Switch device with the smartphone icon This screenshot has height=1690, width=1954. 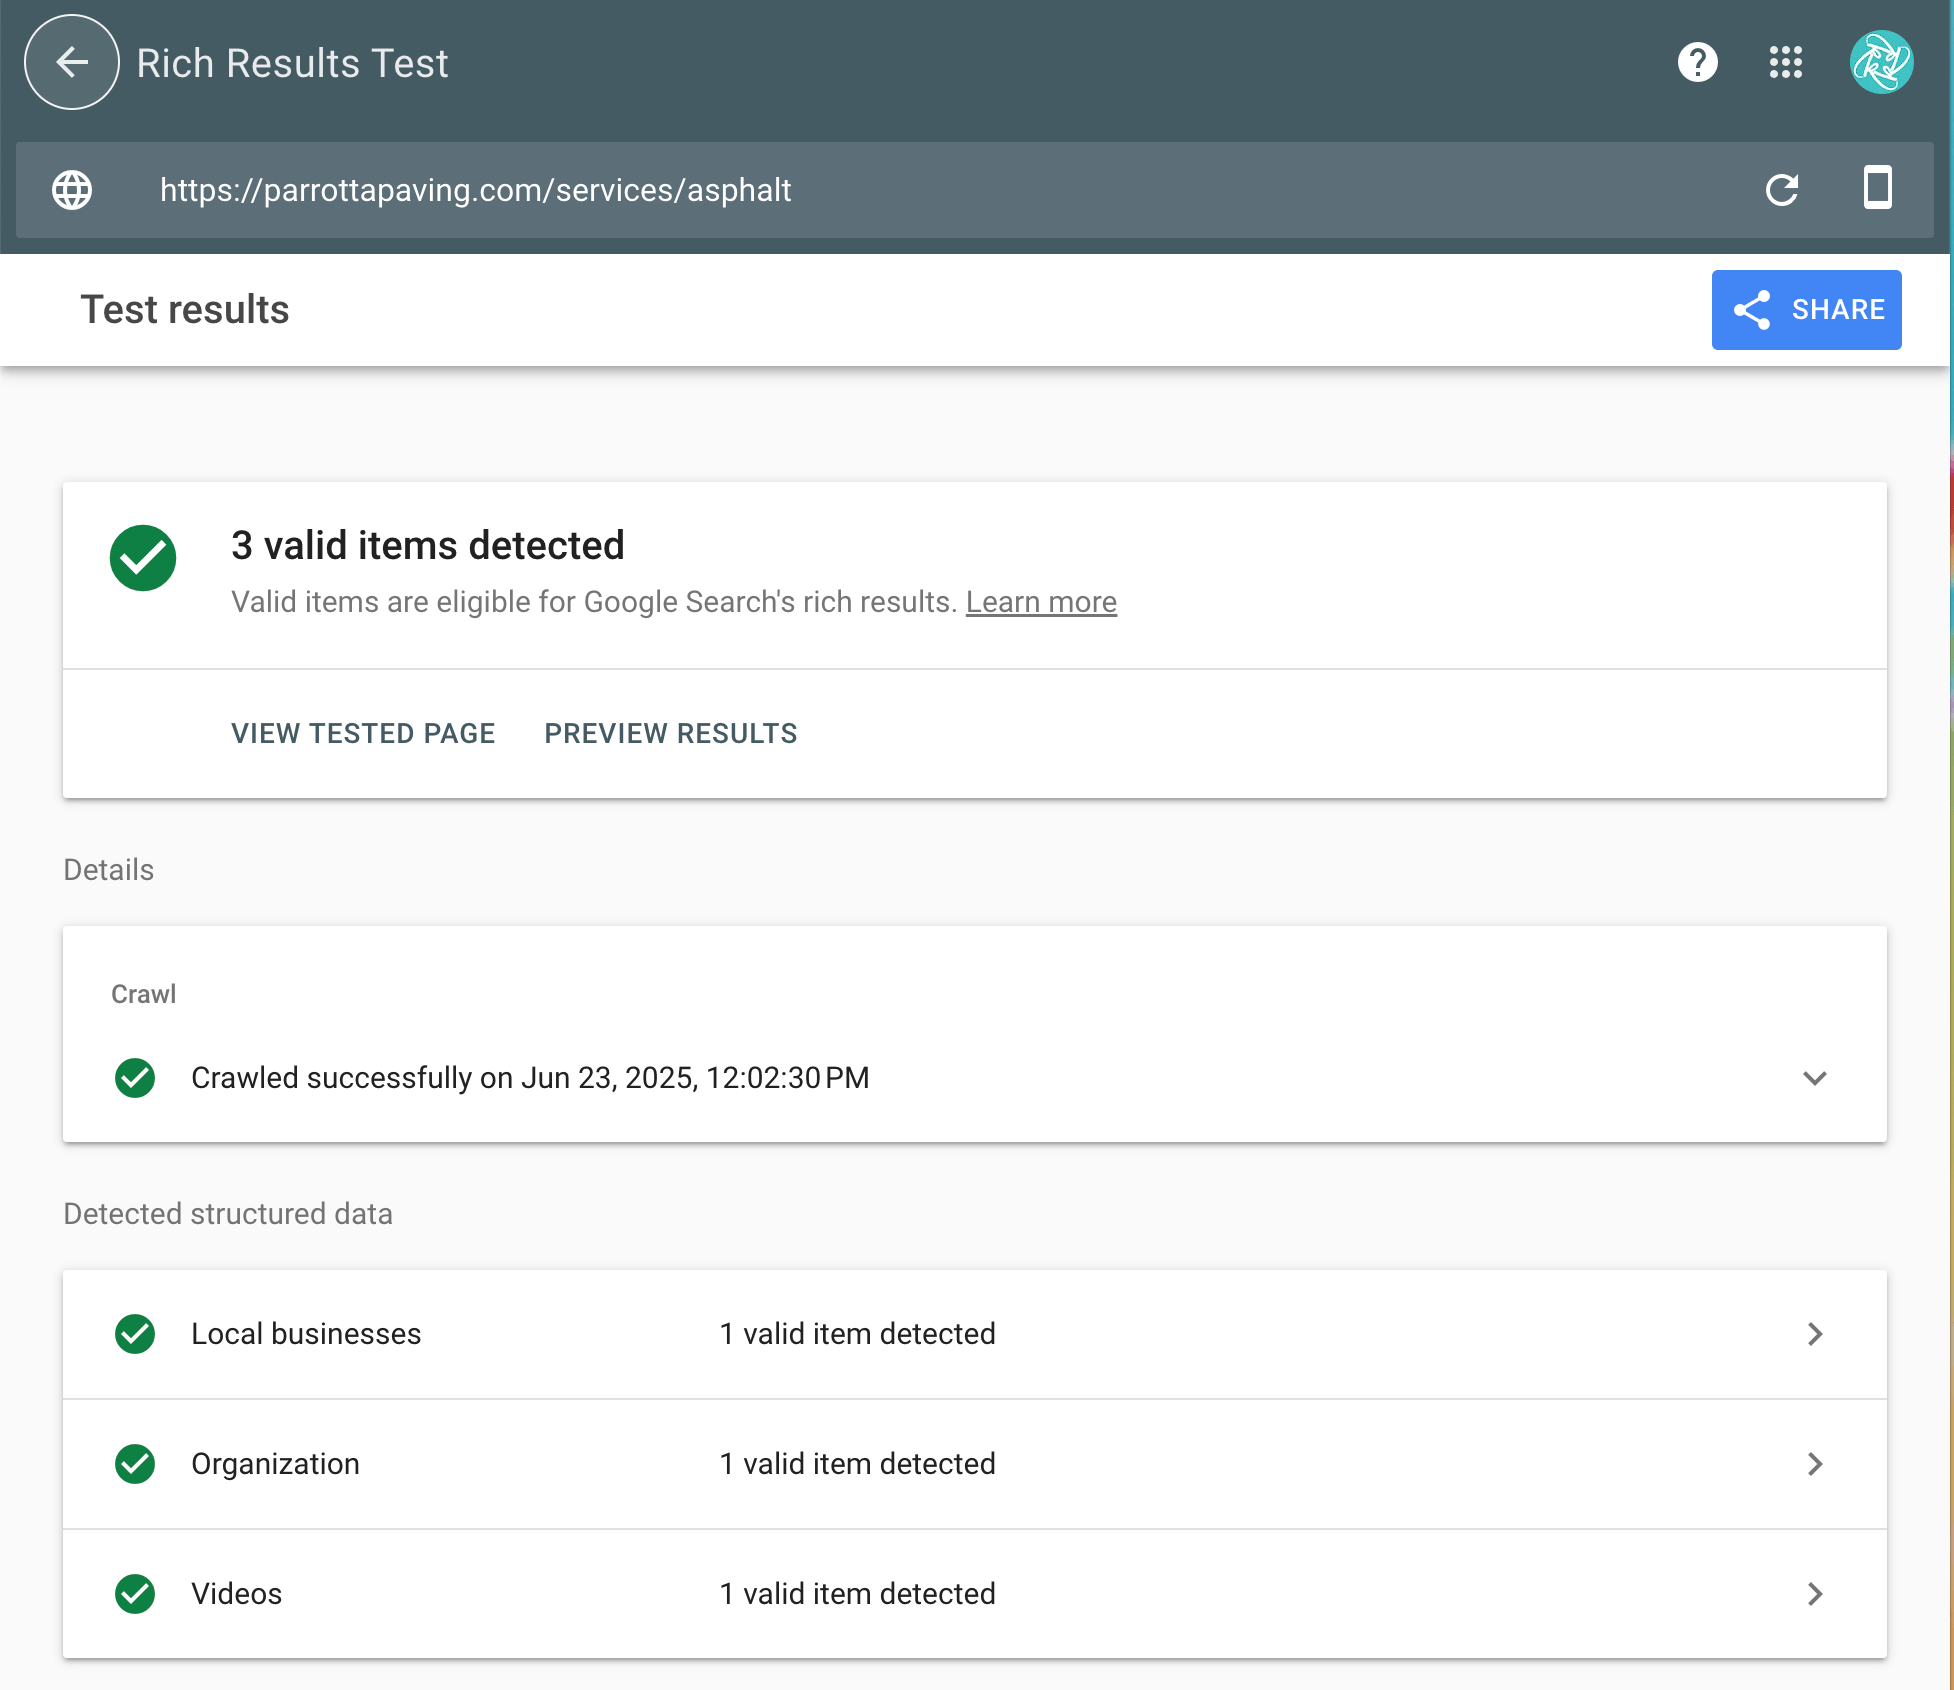[x=1878, y=188]
